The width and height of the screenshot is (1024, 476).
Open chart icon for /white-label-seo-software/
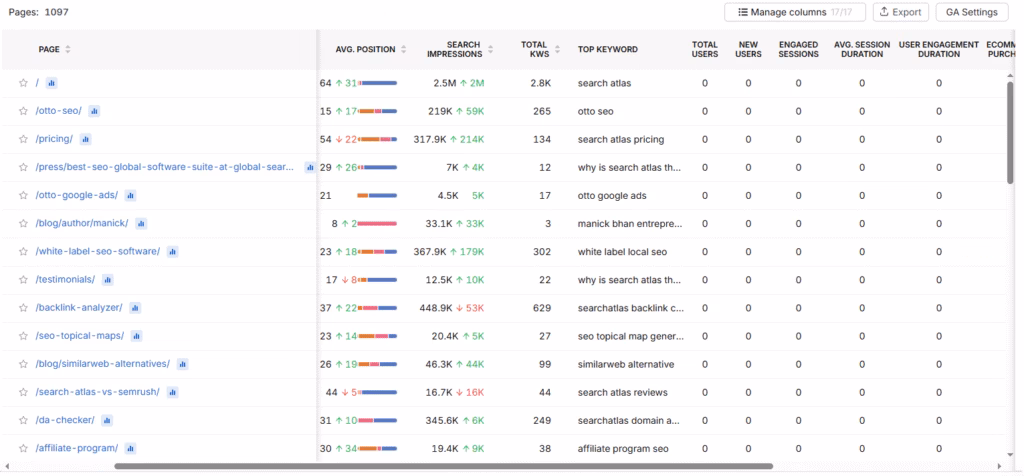(173, 252)
